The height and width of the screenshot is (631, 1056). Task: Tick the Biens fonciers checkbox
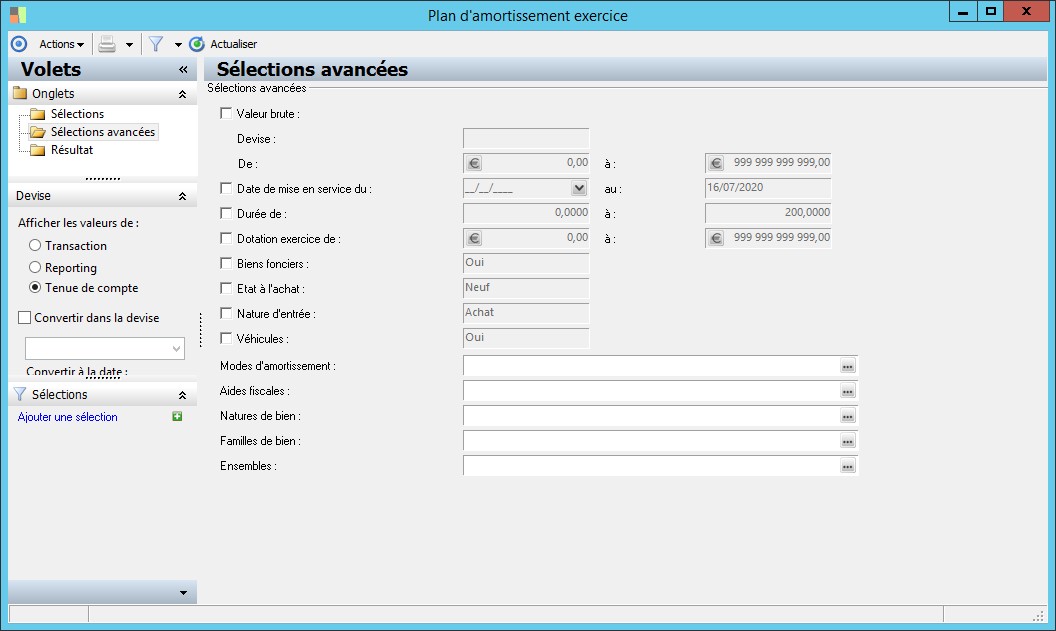click(226, 264)
